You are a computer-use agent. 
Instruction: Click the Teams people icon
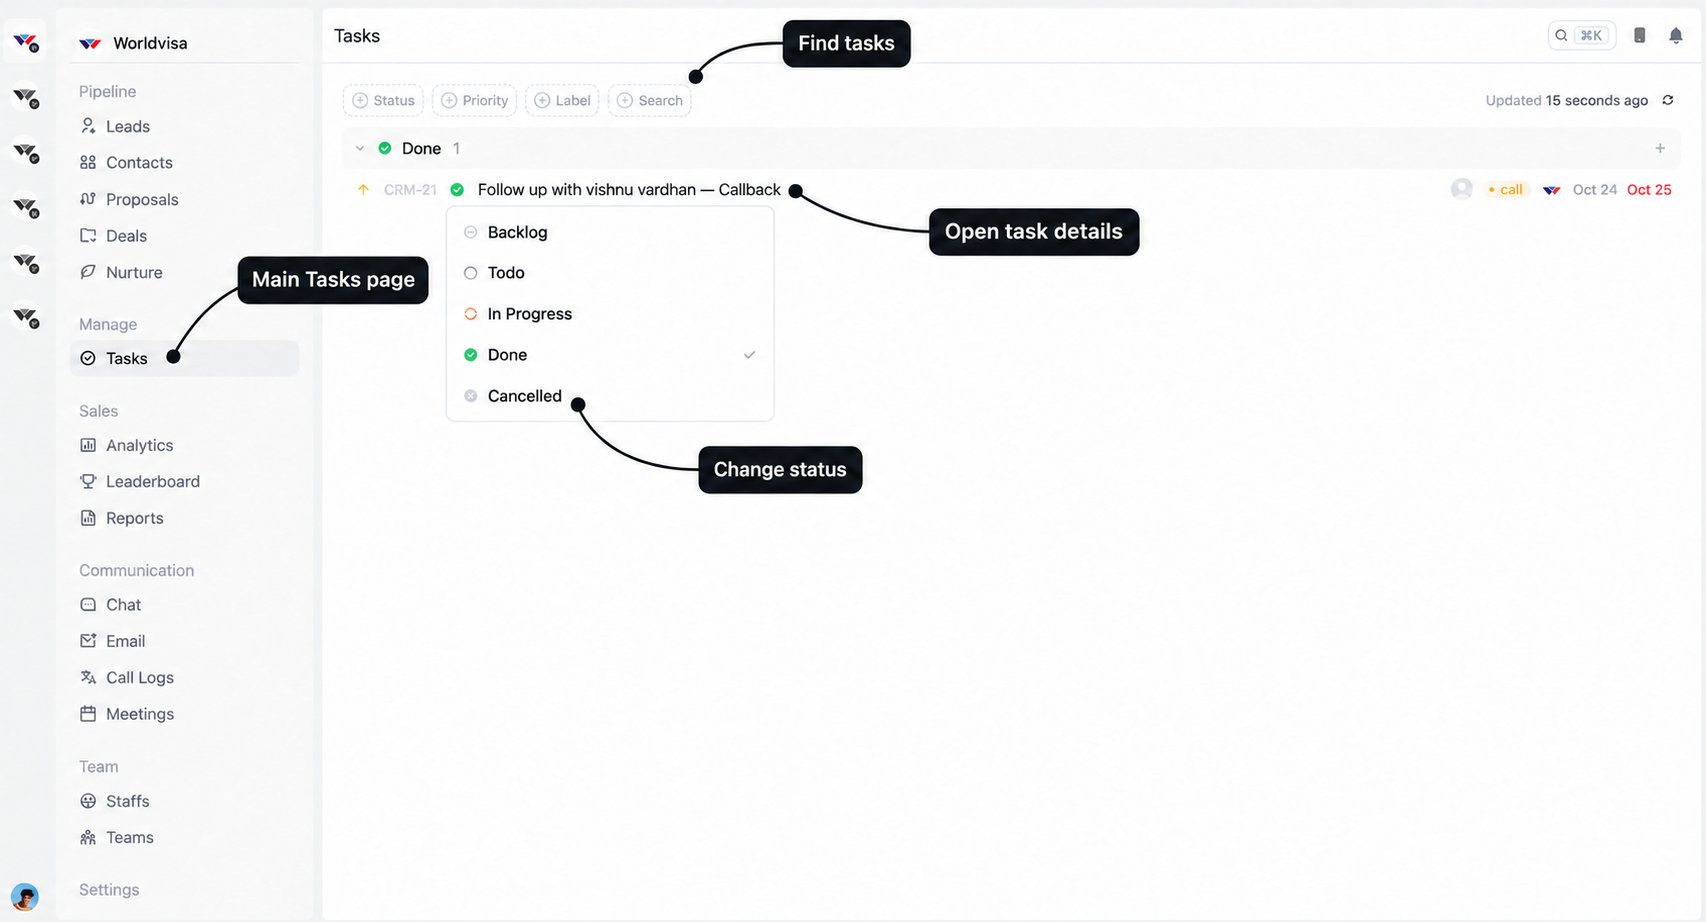(x=88, y=838)
